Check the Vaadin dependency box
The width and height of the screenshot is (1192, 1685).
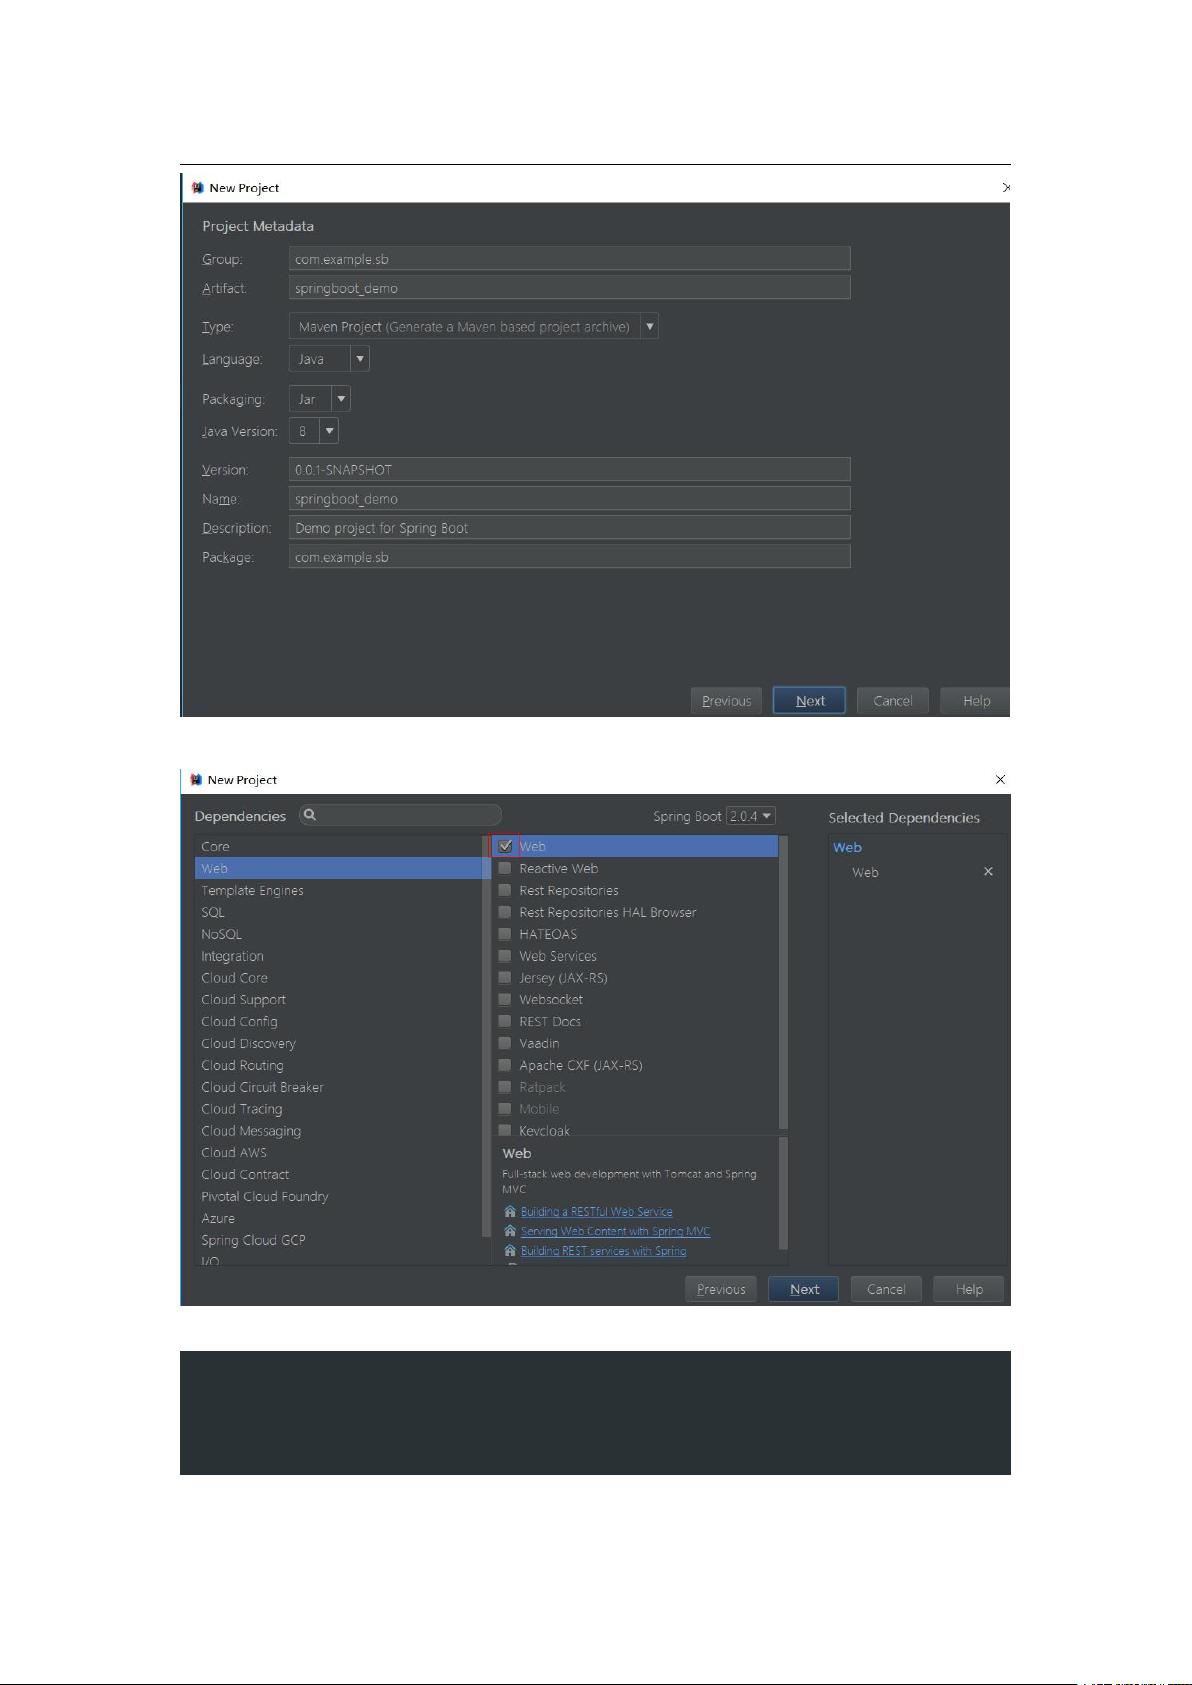point(505,1043)
